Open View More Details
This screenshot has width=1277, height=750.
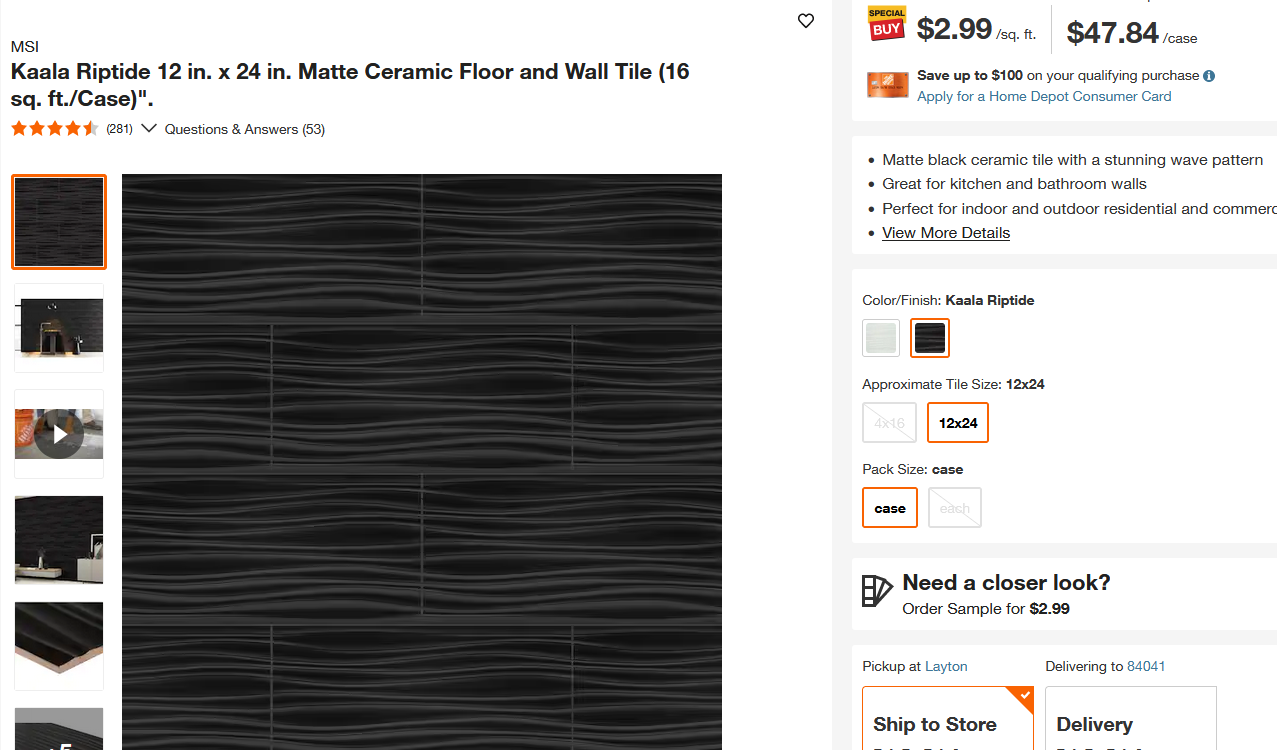point(945,232)
